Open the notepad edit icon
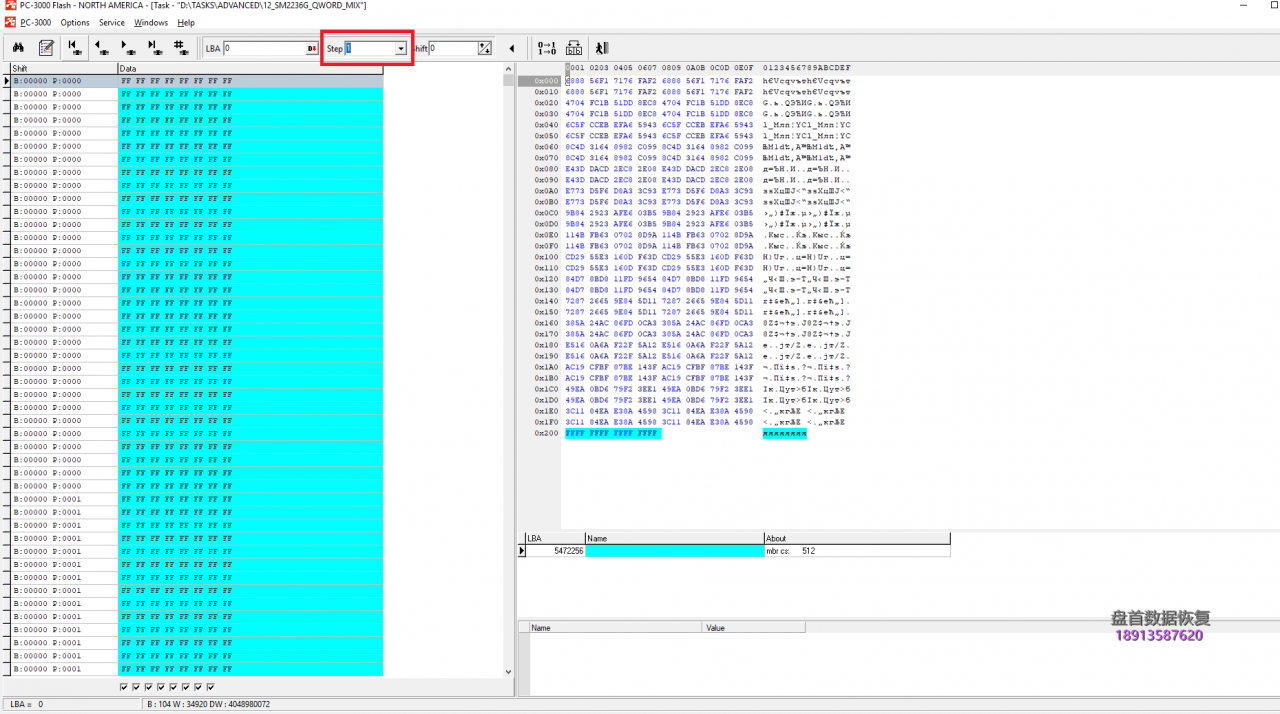The height and width of the screenshot is (714, 1280). 46,48
